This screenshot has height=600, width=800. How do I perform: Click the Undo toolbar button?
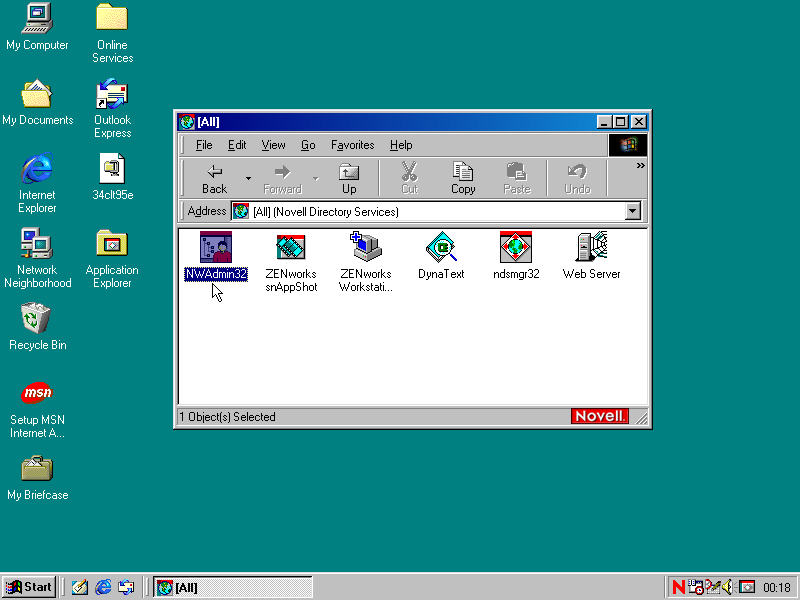(x=577, y=179)
